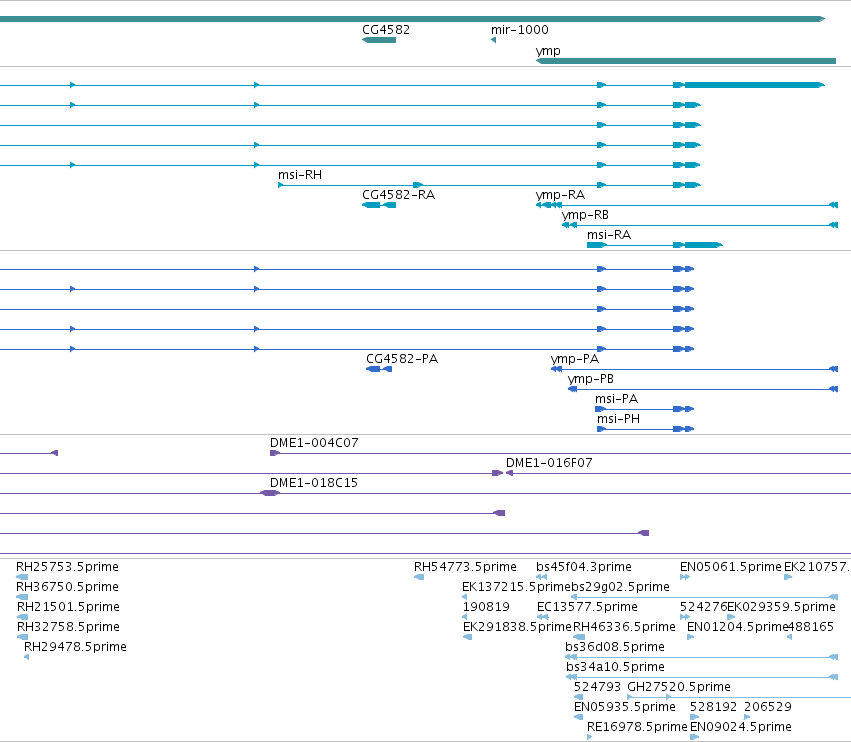
Task: Select EST RE16978.5prime
Action: click(x=637, y=727)
